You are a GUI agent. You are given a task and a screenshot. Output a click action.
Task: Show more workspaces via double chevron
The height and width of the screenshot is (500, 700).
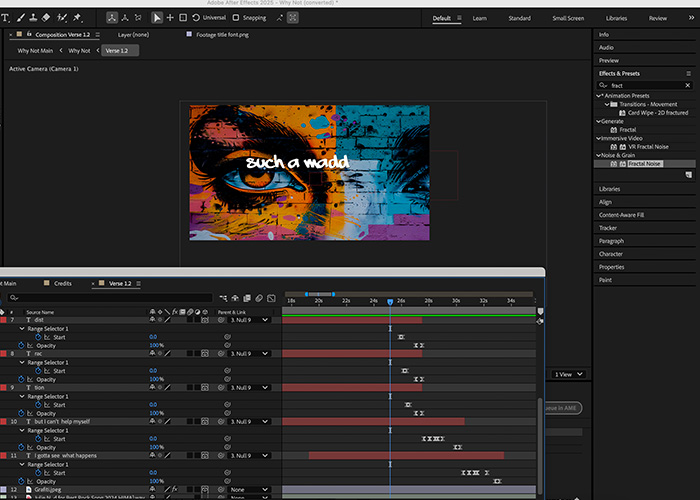pos(692,18)
